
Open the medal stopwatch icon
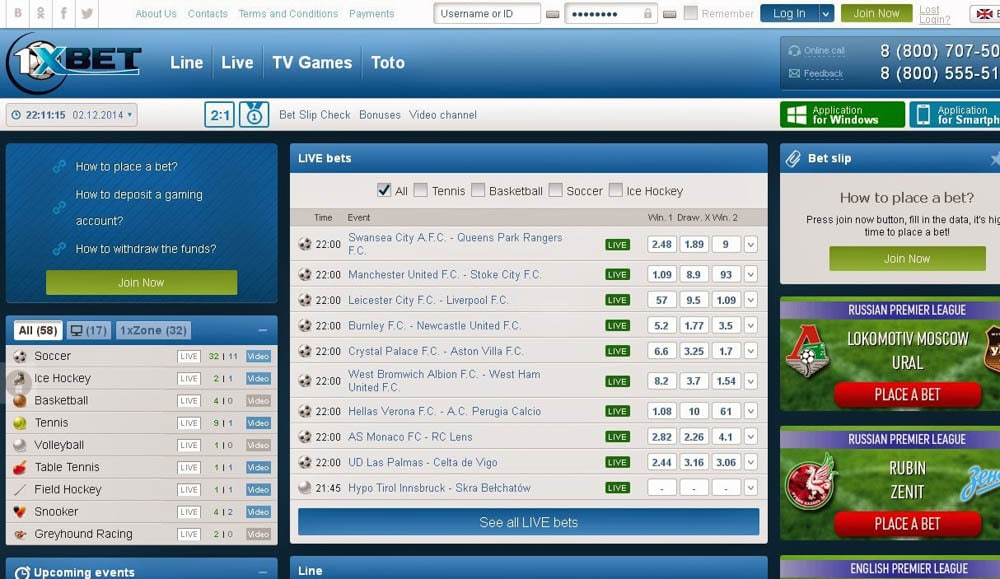coord(254,115)
